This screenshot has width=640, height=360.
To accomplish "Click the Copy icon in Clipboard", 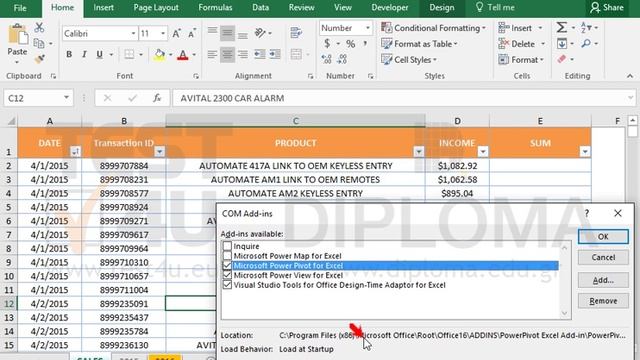I will [39, 43].
